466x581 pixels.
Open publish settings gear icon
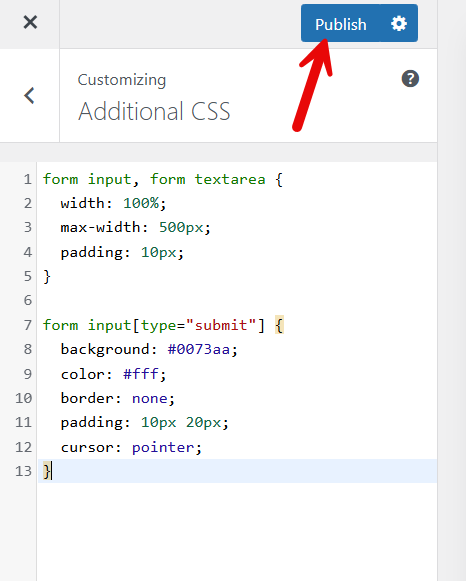click(399, 23)
